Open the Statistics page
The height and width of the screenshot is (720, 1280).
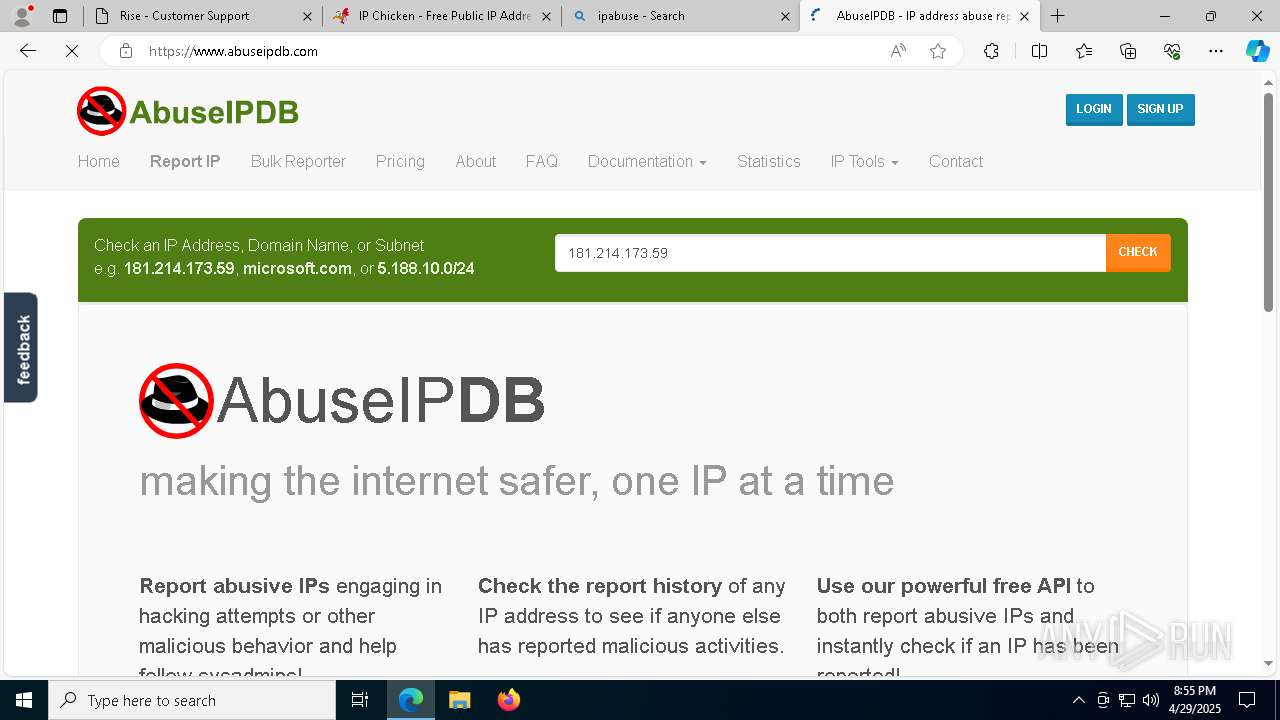point(769,161)
